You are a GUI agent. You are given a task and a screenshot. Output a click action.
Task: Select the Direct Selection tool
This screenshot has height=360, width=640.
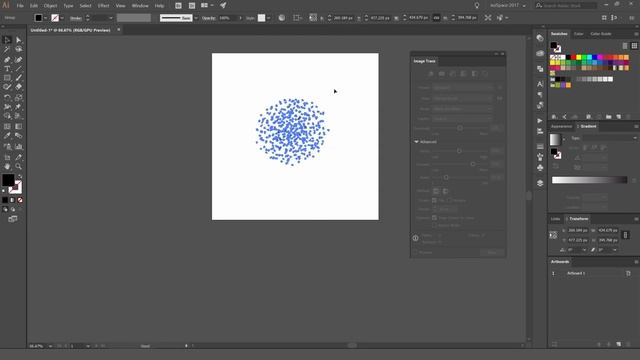(x=18, y=40)
